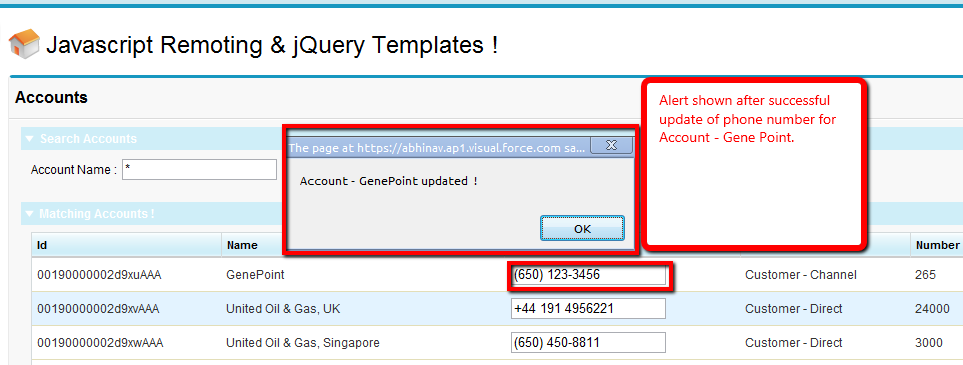
Task: Click the Account Name label
Action: [74, 170]
